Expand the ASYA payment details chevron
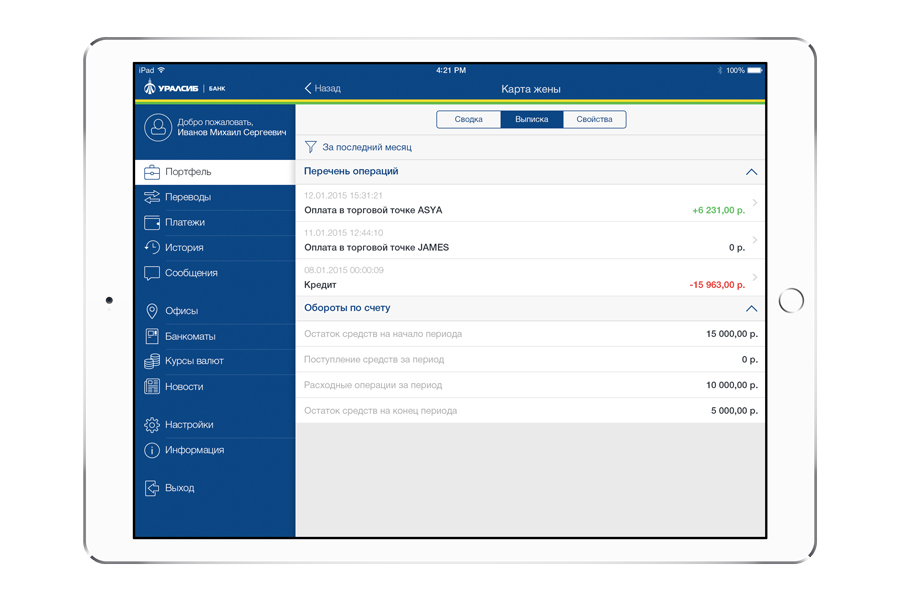900x600 pixels. (754, 203)
